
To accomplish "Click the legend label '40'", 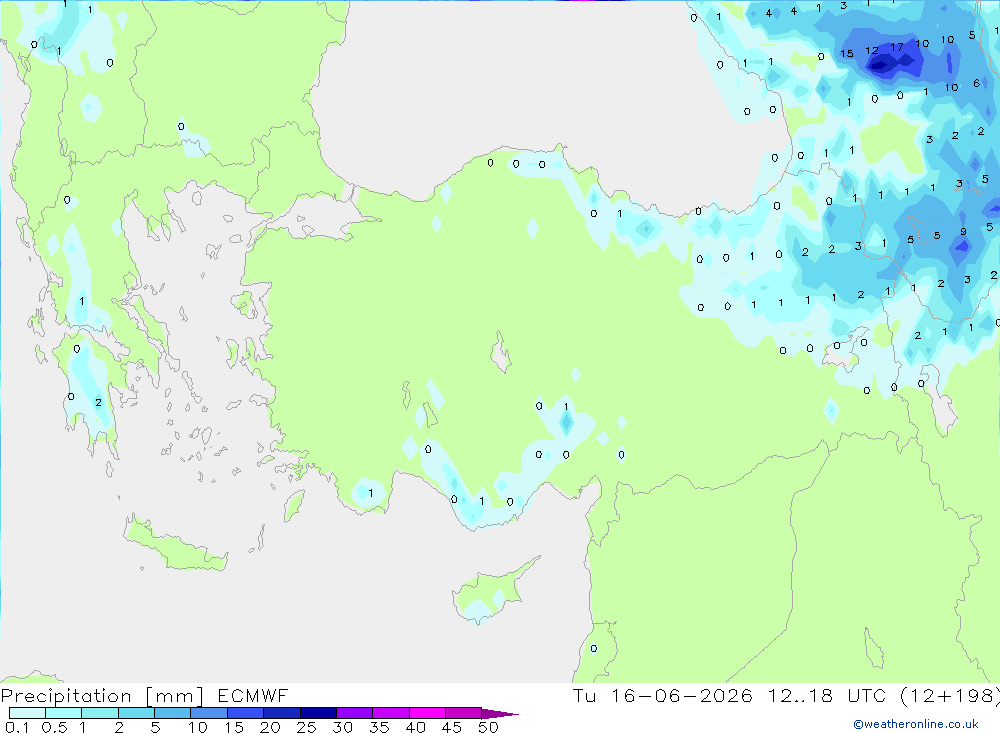I will point(415,727).
